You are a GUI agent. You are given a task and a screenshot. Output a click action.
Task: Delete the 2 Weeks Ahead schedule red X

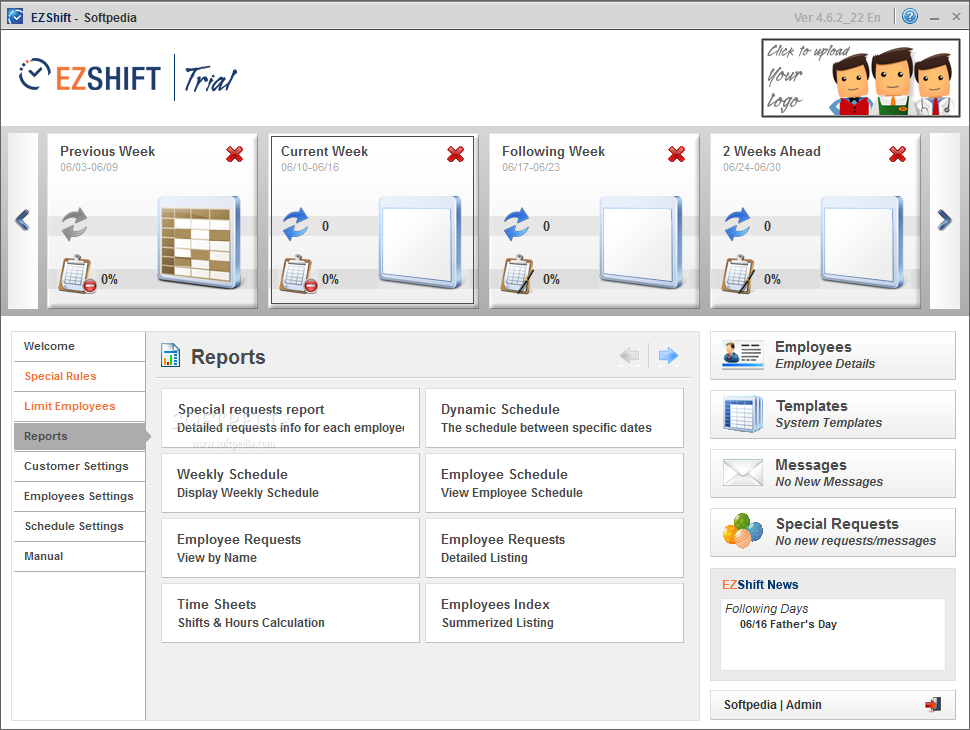[897, 154]
